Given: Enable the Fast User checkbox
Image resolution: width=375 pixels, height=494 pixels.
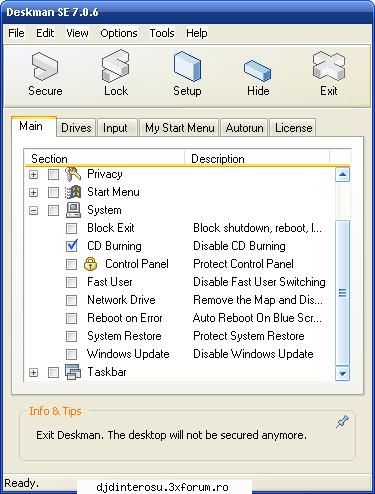Looking at the screenshot, I should pyautogui.click(x=71, y=282).
